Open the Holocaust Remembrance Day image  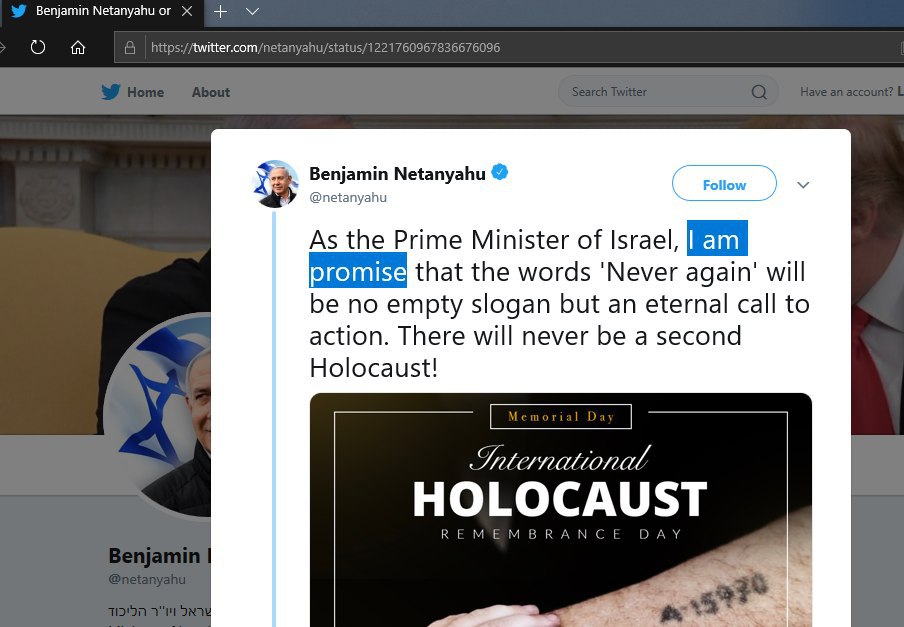[x=560, y=510]
